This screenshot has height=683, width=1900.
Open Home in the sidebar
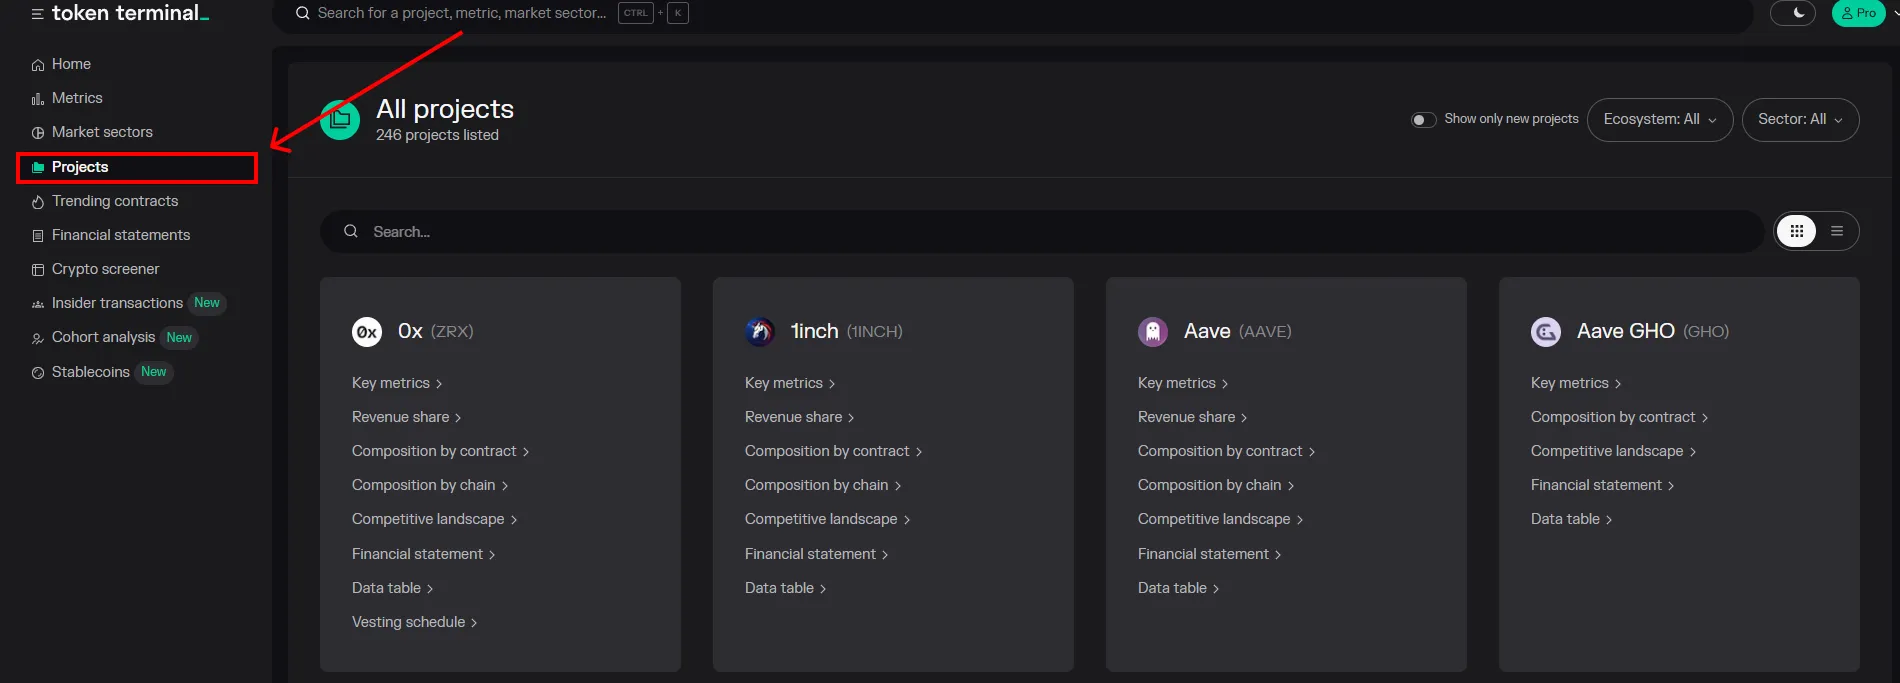71,64
